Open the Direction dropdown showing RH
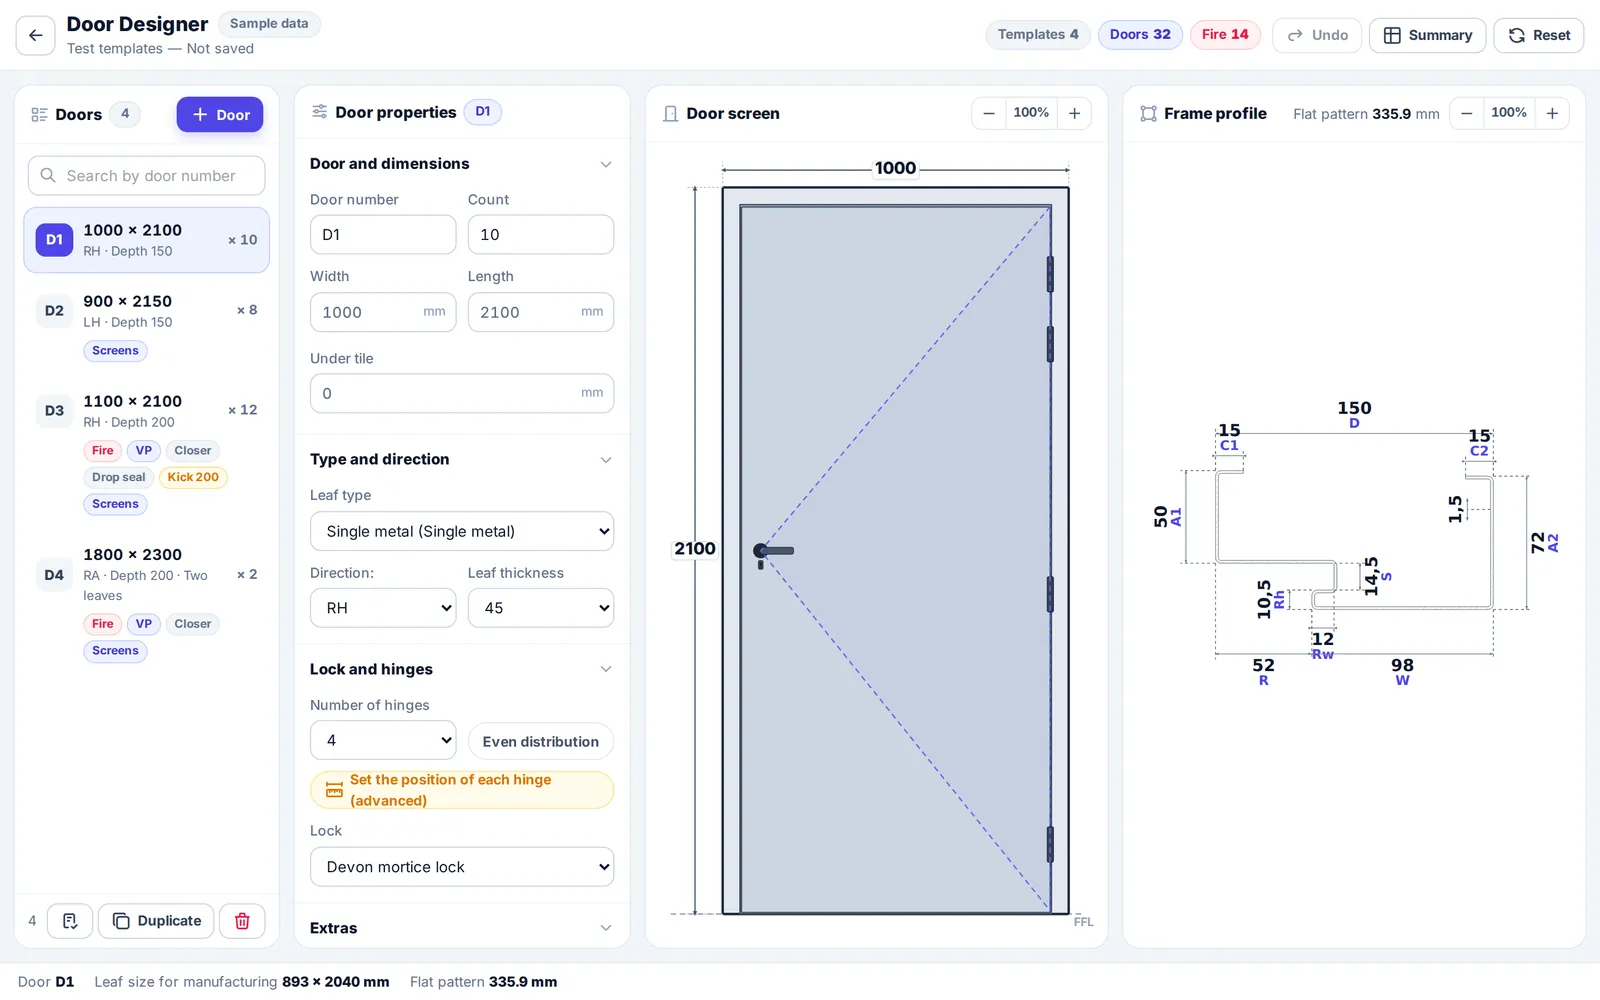 383,608
